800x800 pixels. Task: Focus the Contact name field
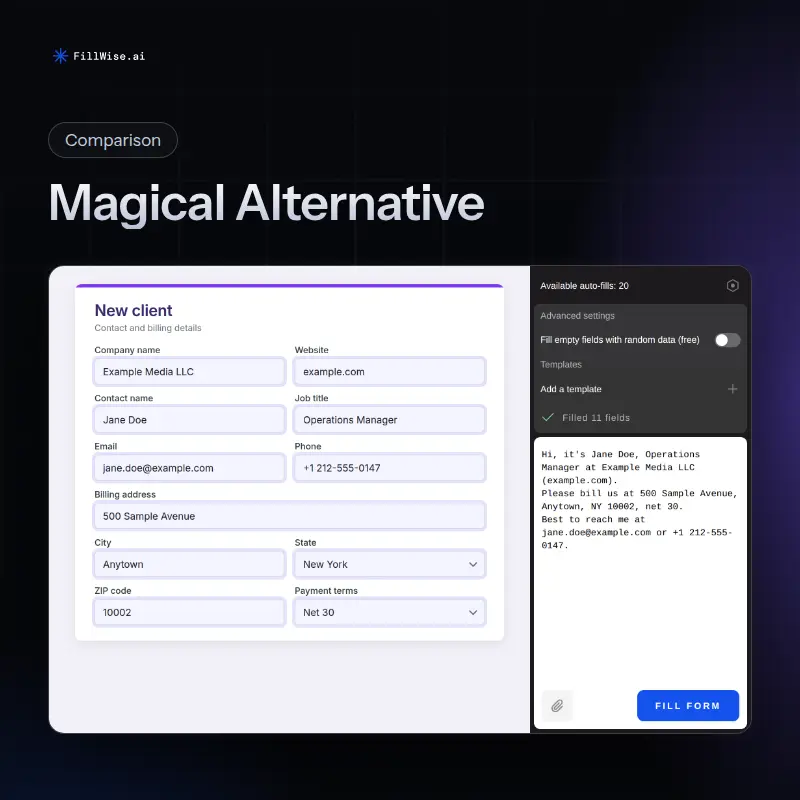click(x=189, y=420)
